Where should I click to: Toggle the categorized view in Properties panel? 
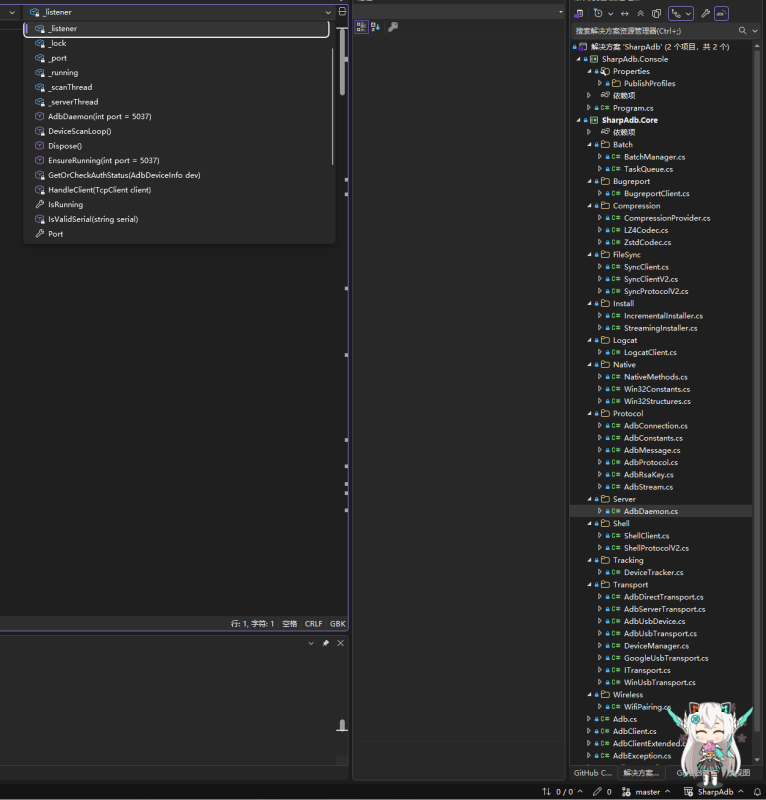[362, 27]
